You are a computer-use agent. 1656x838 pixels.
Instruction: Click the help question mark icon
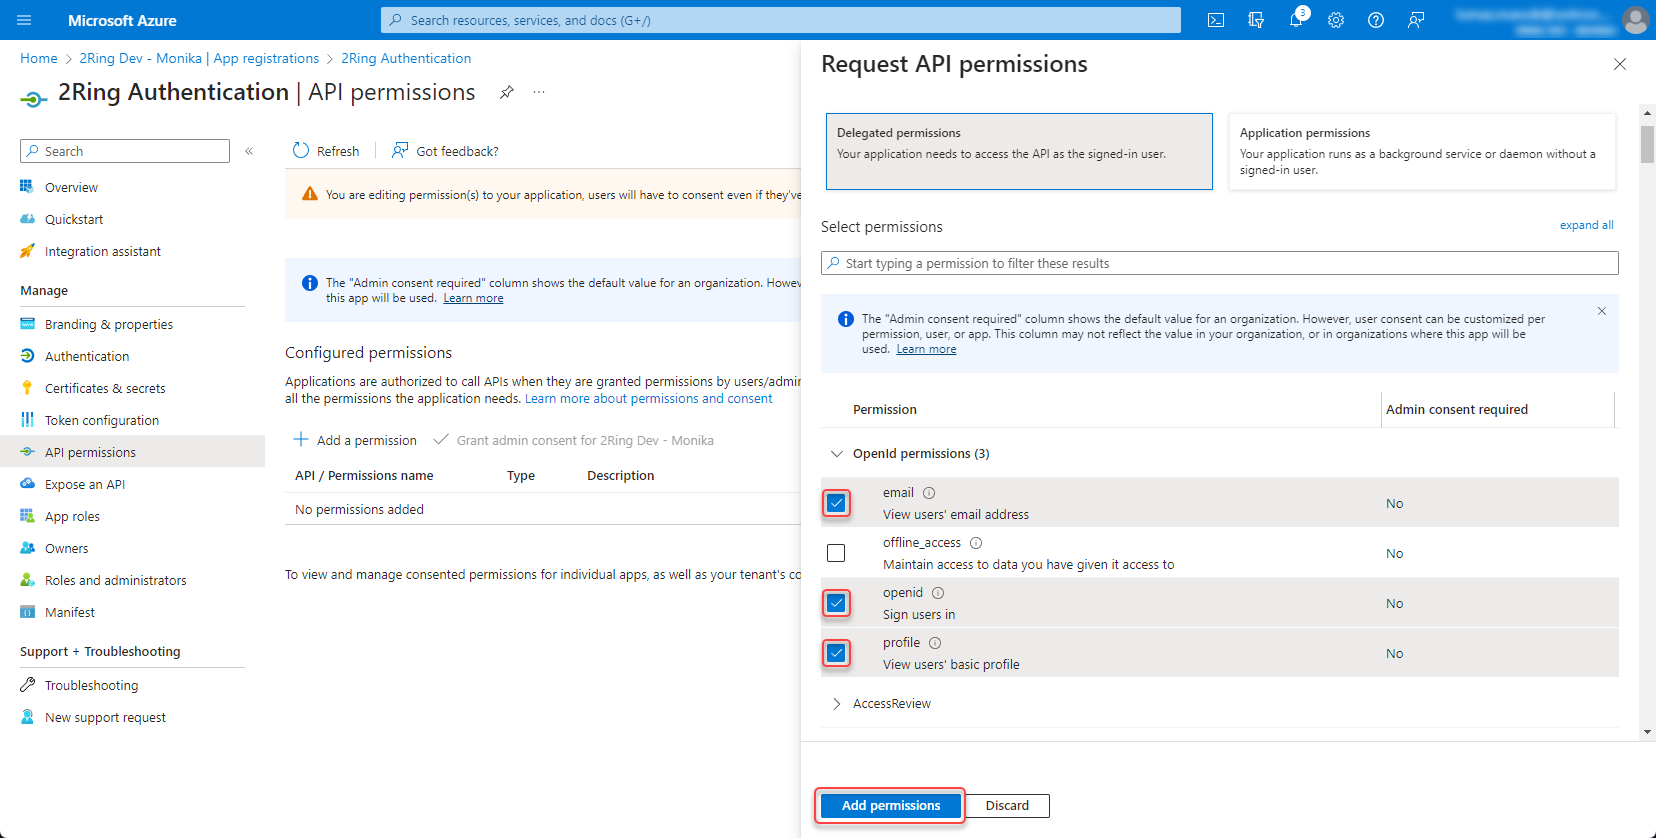1376,20
